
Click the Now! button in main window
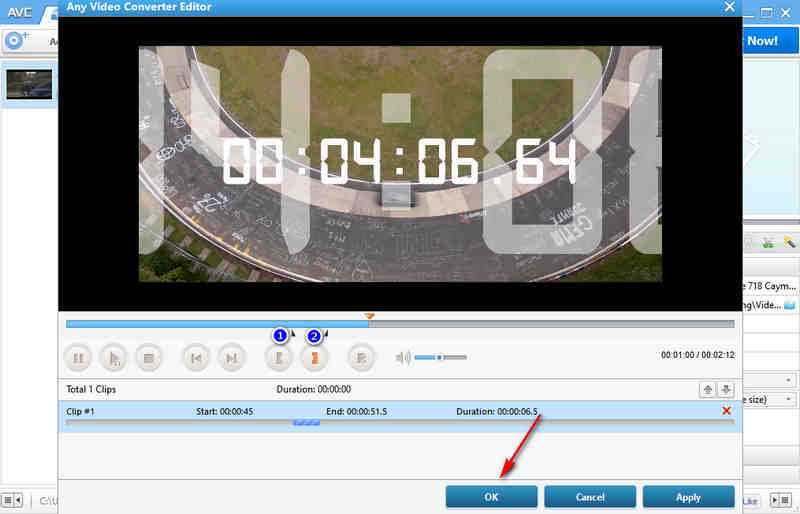pos(770,41)
